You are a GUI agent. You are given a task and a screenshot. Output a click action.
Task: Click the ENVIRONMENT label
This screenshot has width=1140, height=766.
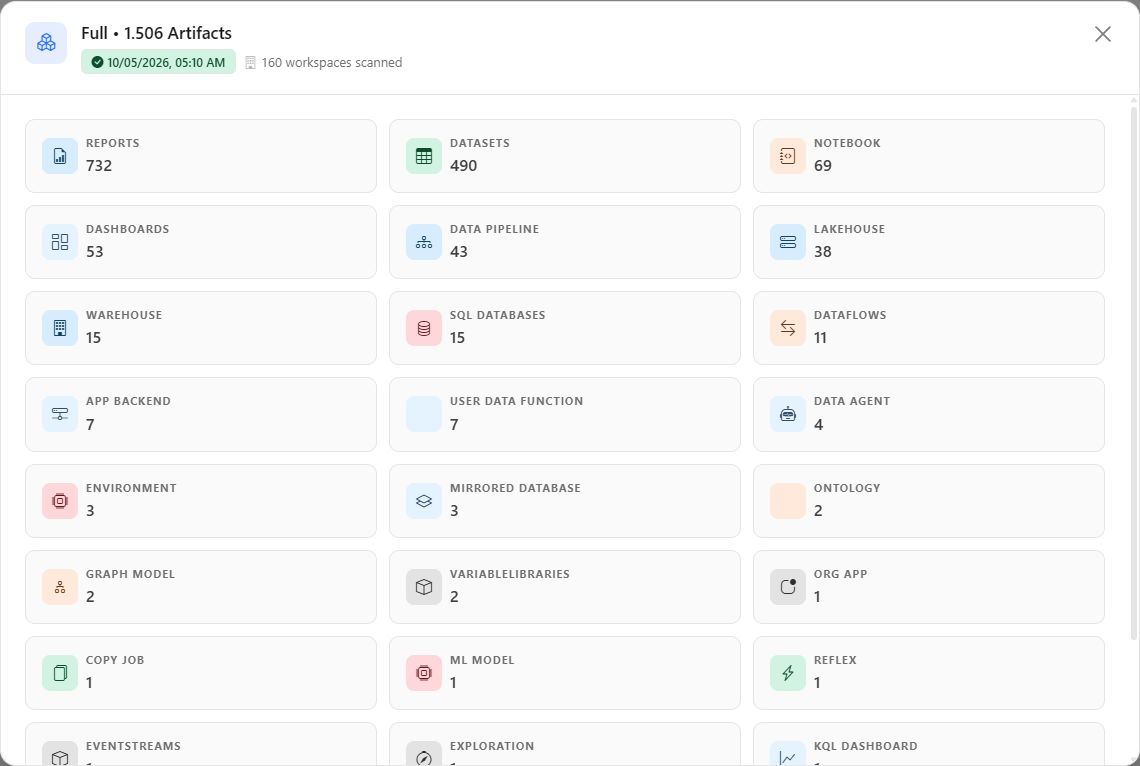(131, 488)
